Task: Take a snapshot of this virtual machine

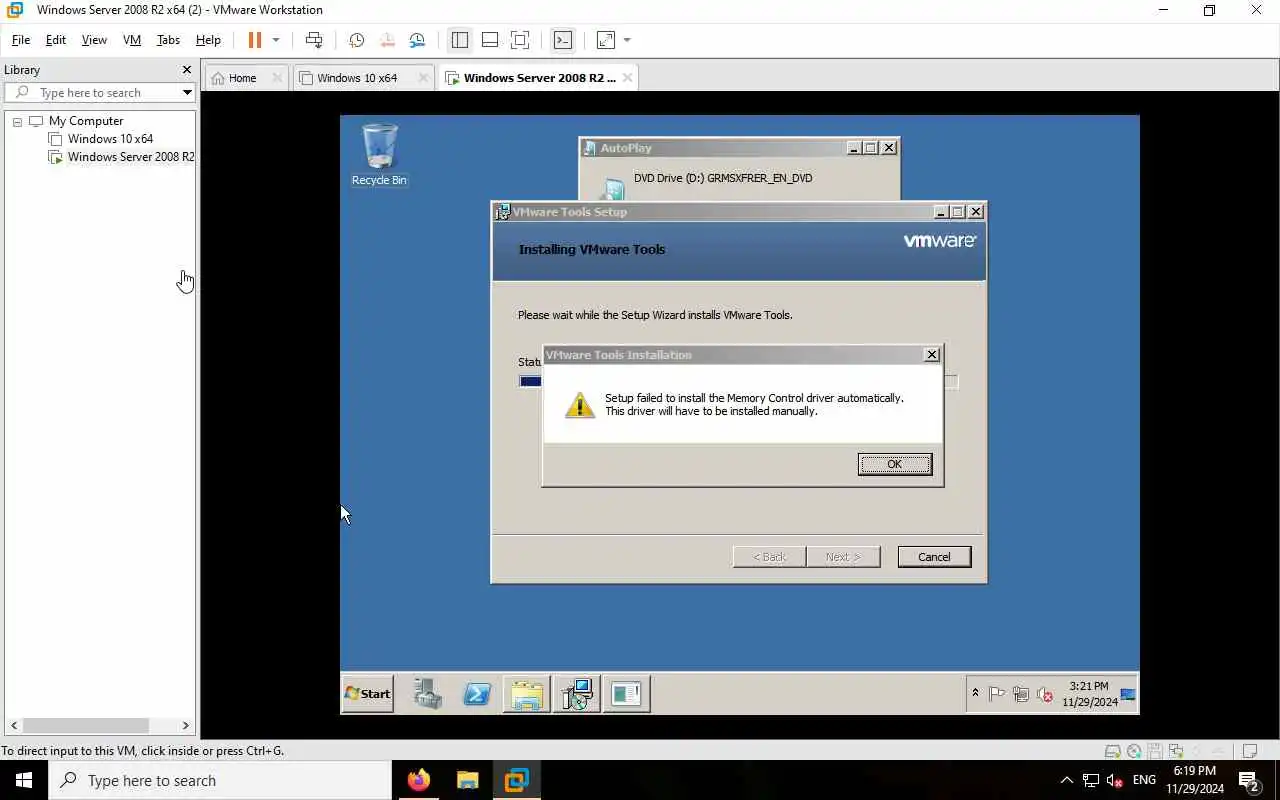Action: [356, 40]
